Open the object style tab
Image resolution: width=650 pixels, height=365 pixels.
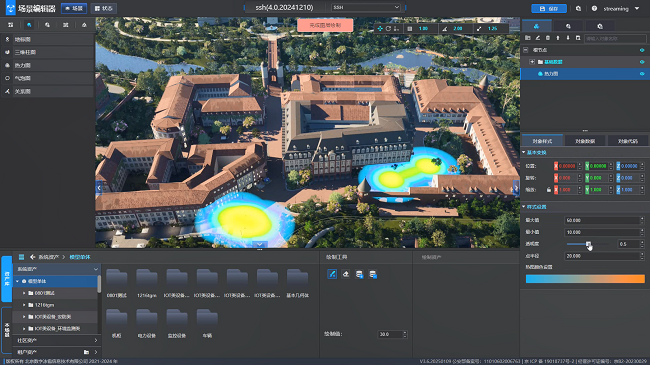(x=542, y=141)
